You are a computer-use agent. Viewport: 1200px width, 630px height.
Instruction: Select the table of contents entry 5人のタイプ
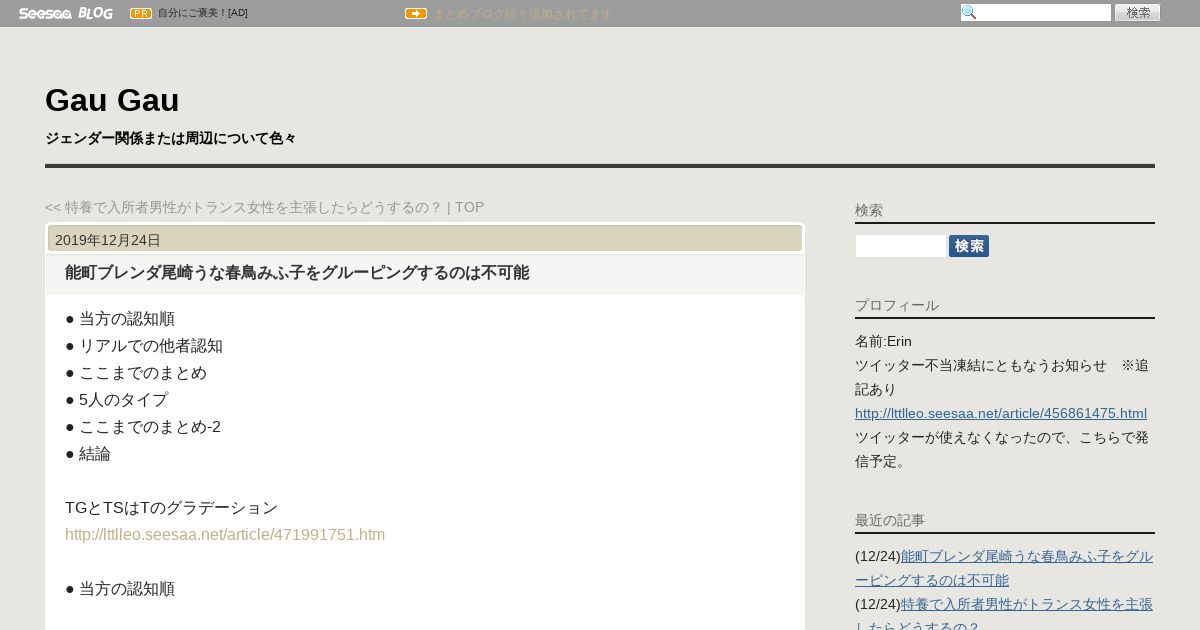click(x=123, y=400)
